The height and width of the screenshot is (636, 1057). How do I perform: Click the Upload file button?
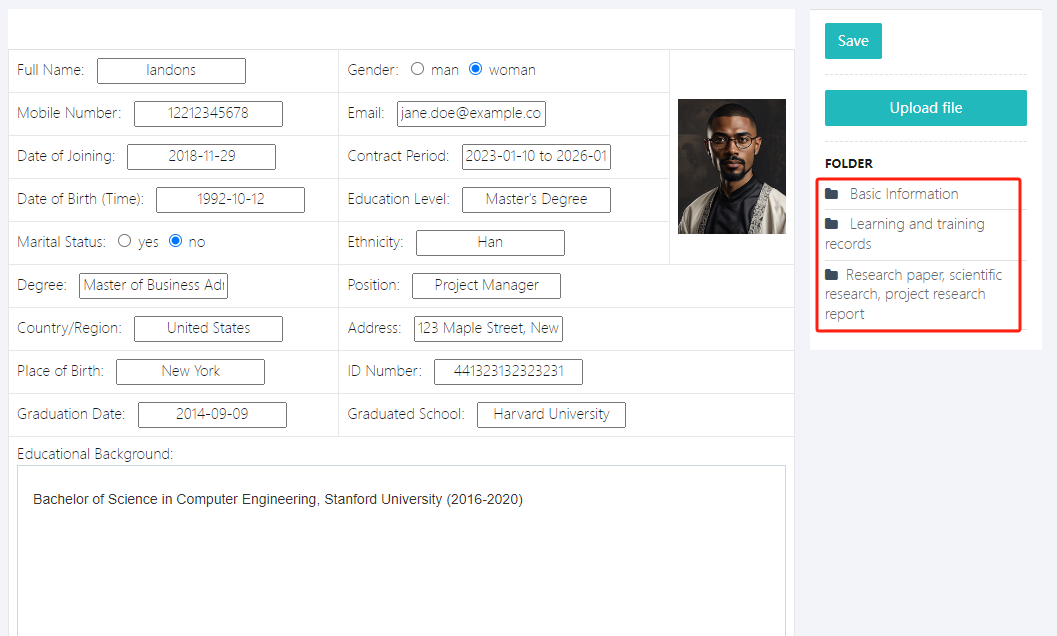925,108
